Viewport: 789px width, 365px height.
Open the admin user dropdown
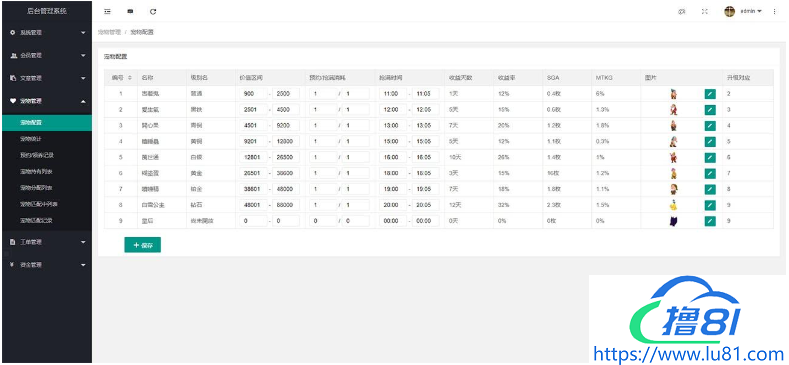743,11
